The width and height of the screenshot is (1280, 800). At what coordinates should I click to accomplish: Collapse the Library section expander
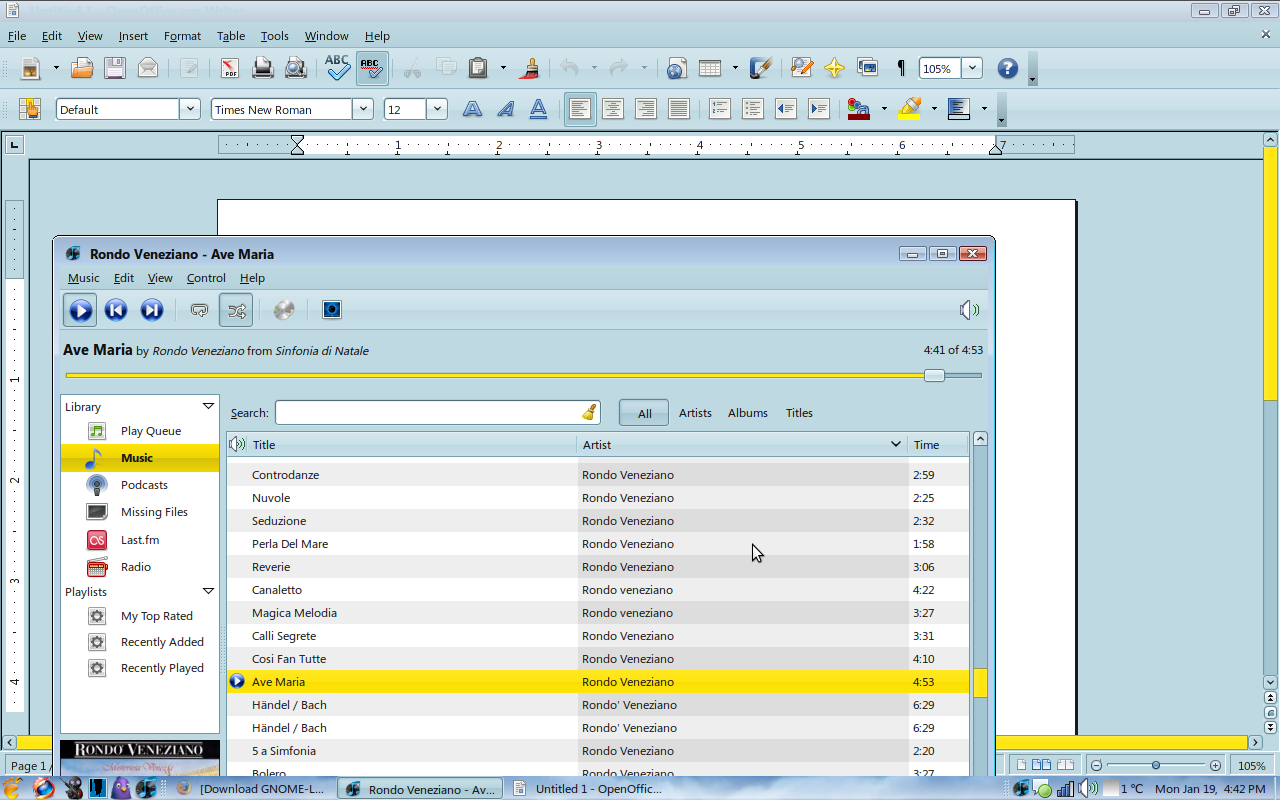pos(208,407)
